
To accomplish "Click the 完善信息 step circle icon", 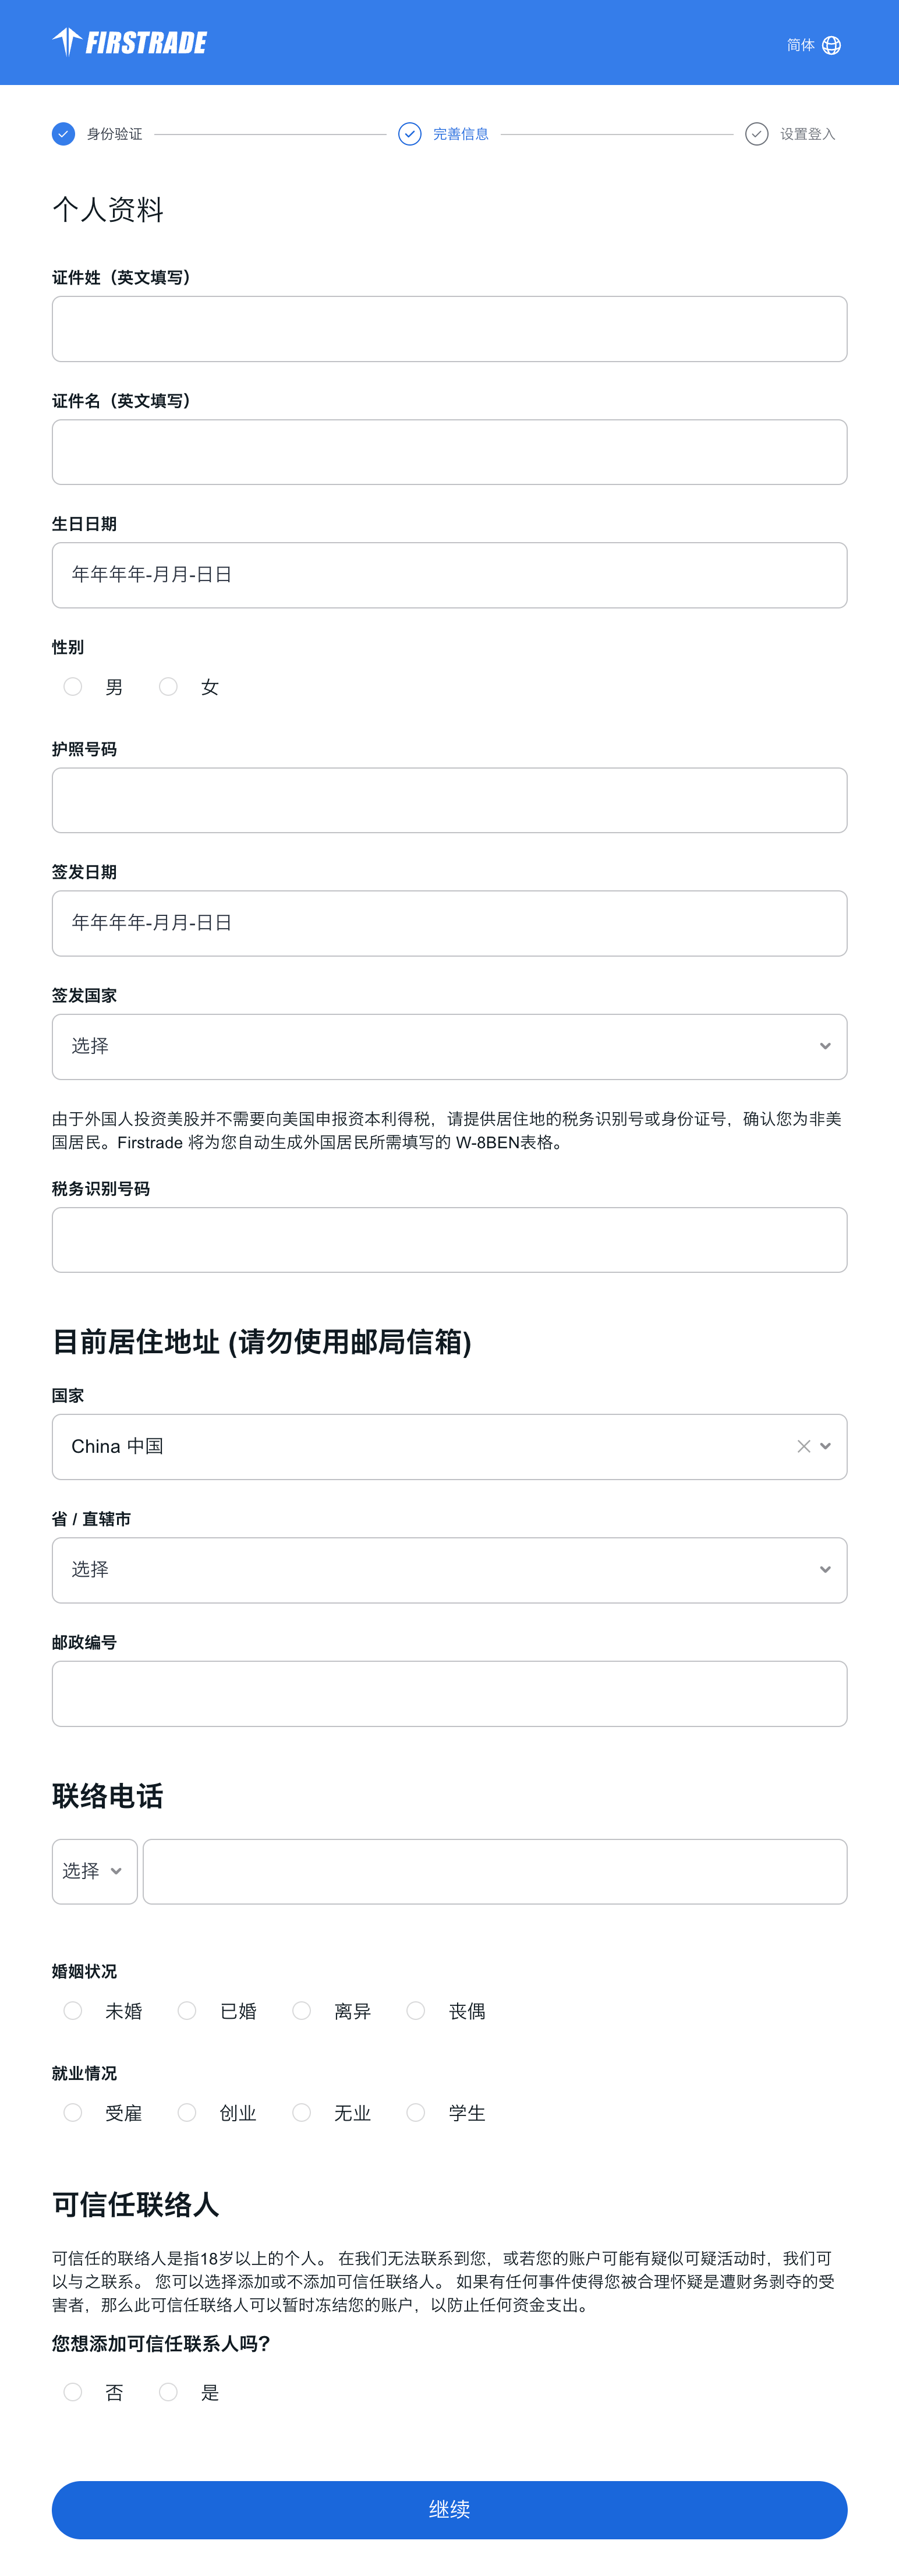I will 409,134.
